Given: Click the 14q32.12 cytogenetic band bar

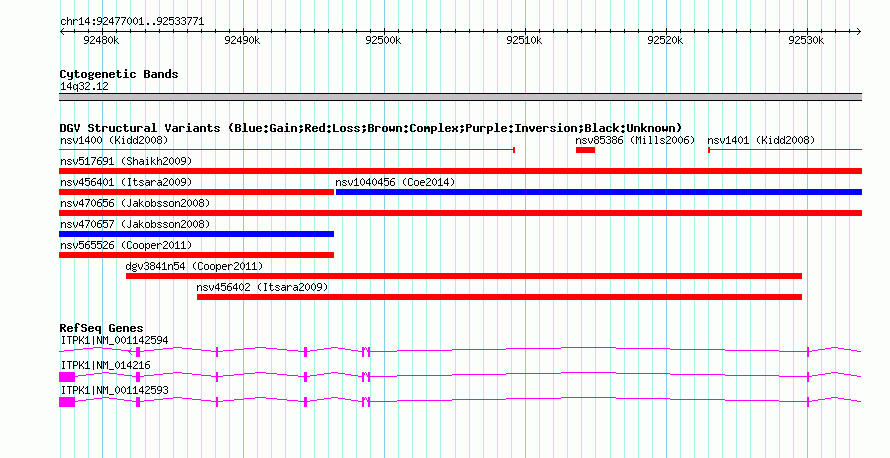Looking at the screenshot, I should pyautogui.click(x=460, y=97).
